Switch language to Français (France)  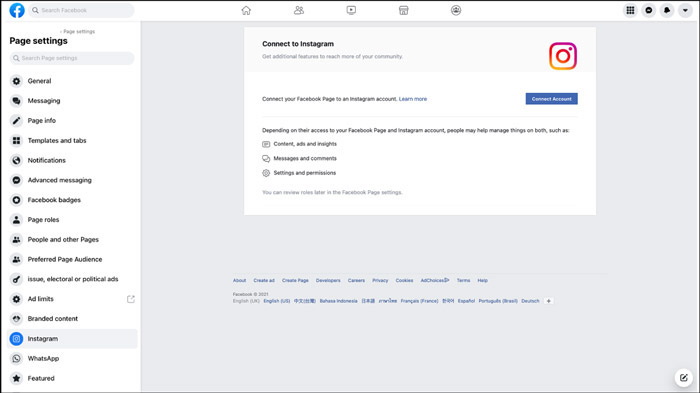(419, 301)
